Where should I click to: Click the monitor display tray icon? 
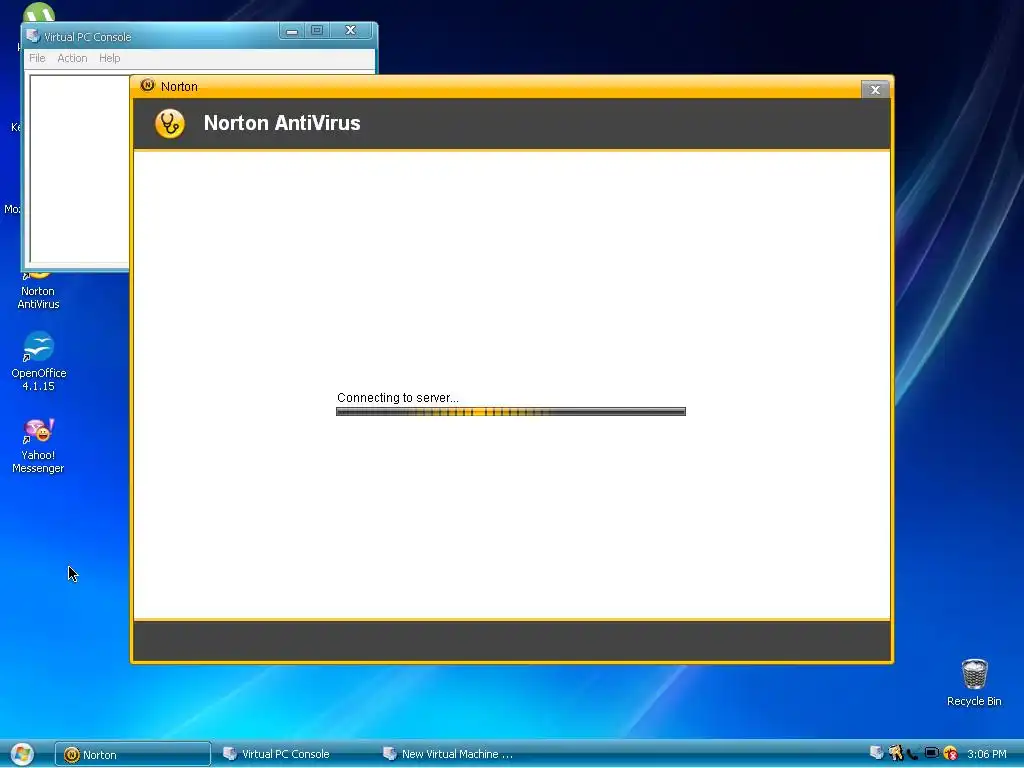click(932, 753)
